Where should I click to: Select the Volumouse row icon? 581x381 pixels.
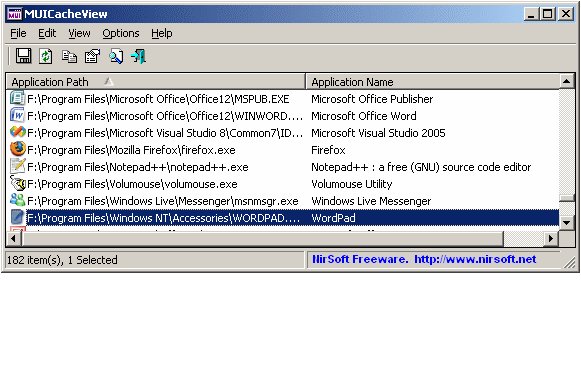(x=17, y=183)
